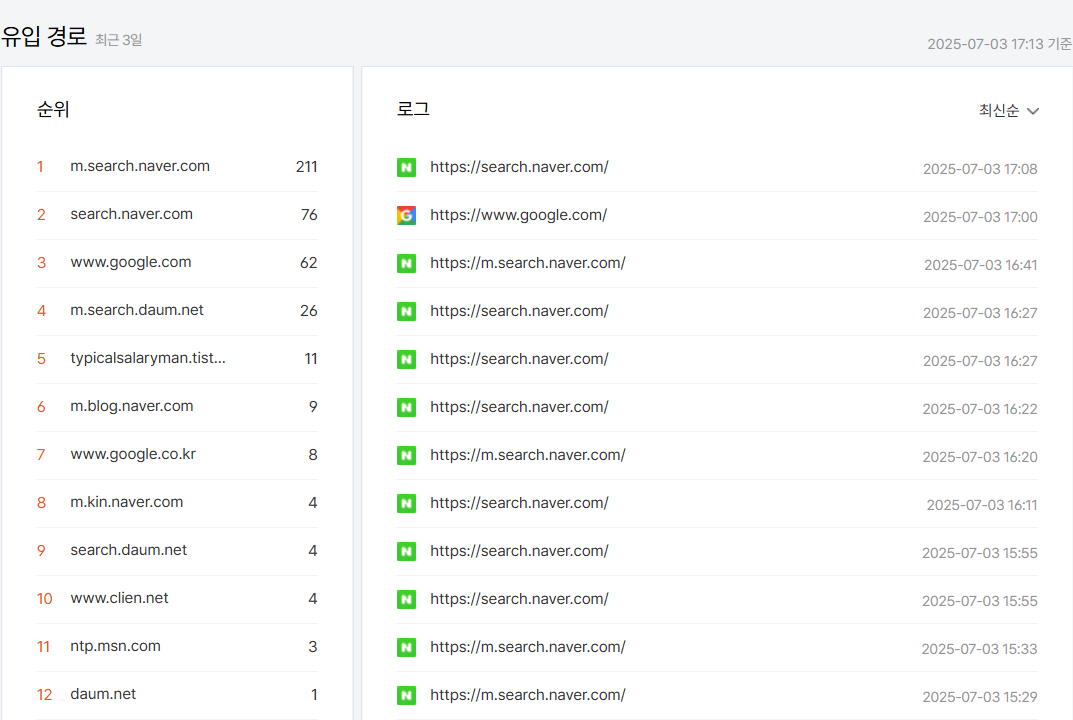Click Naver icon for 15:29 log entry
The image size is (1073, 720).
tap(406, 695)
